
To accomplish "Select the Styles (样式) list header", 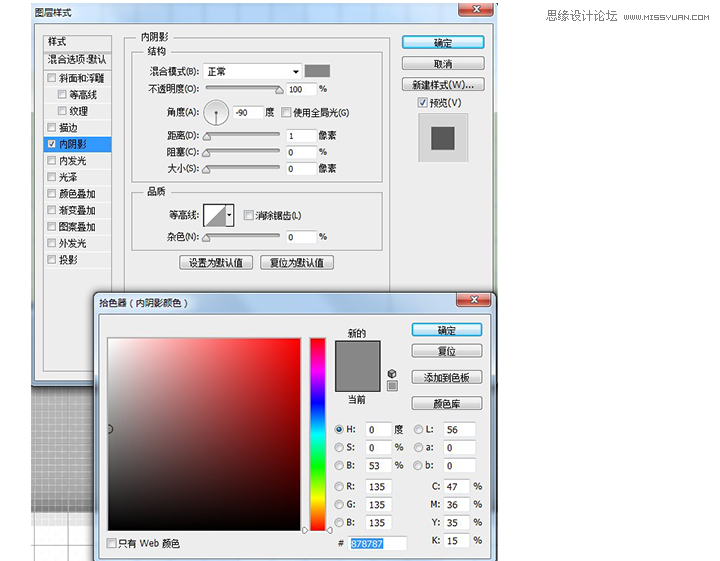I will 78,42.
